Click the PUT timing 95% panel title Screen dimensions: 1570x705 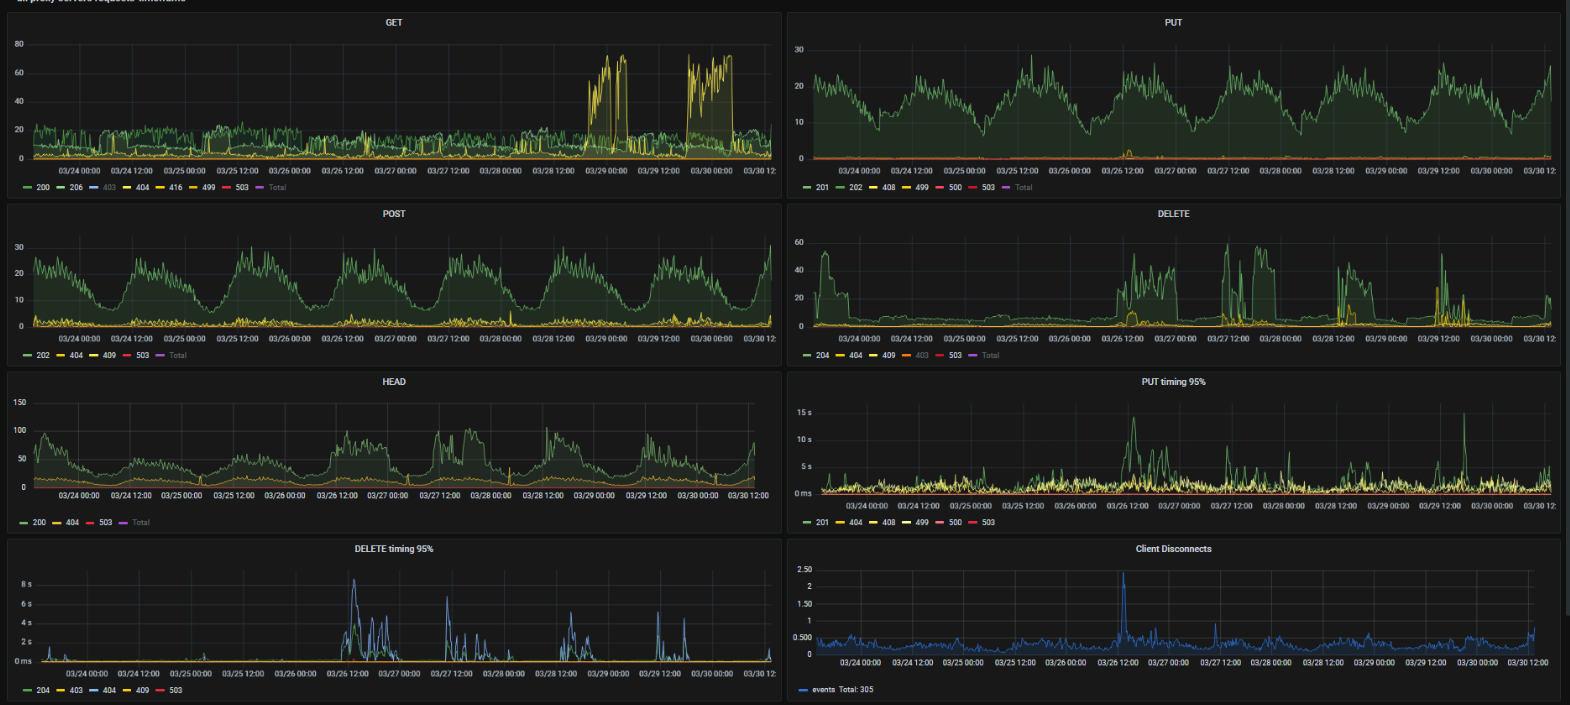(1173, 381)
